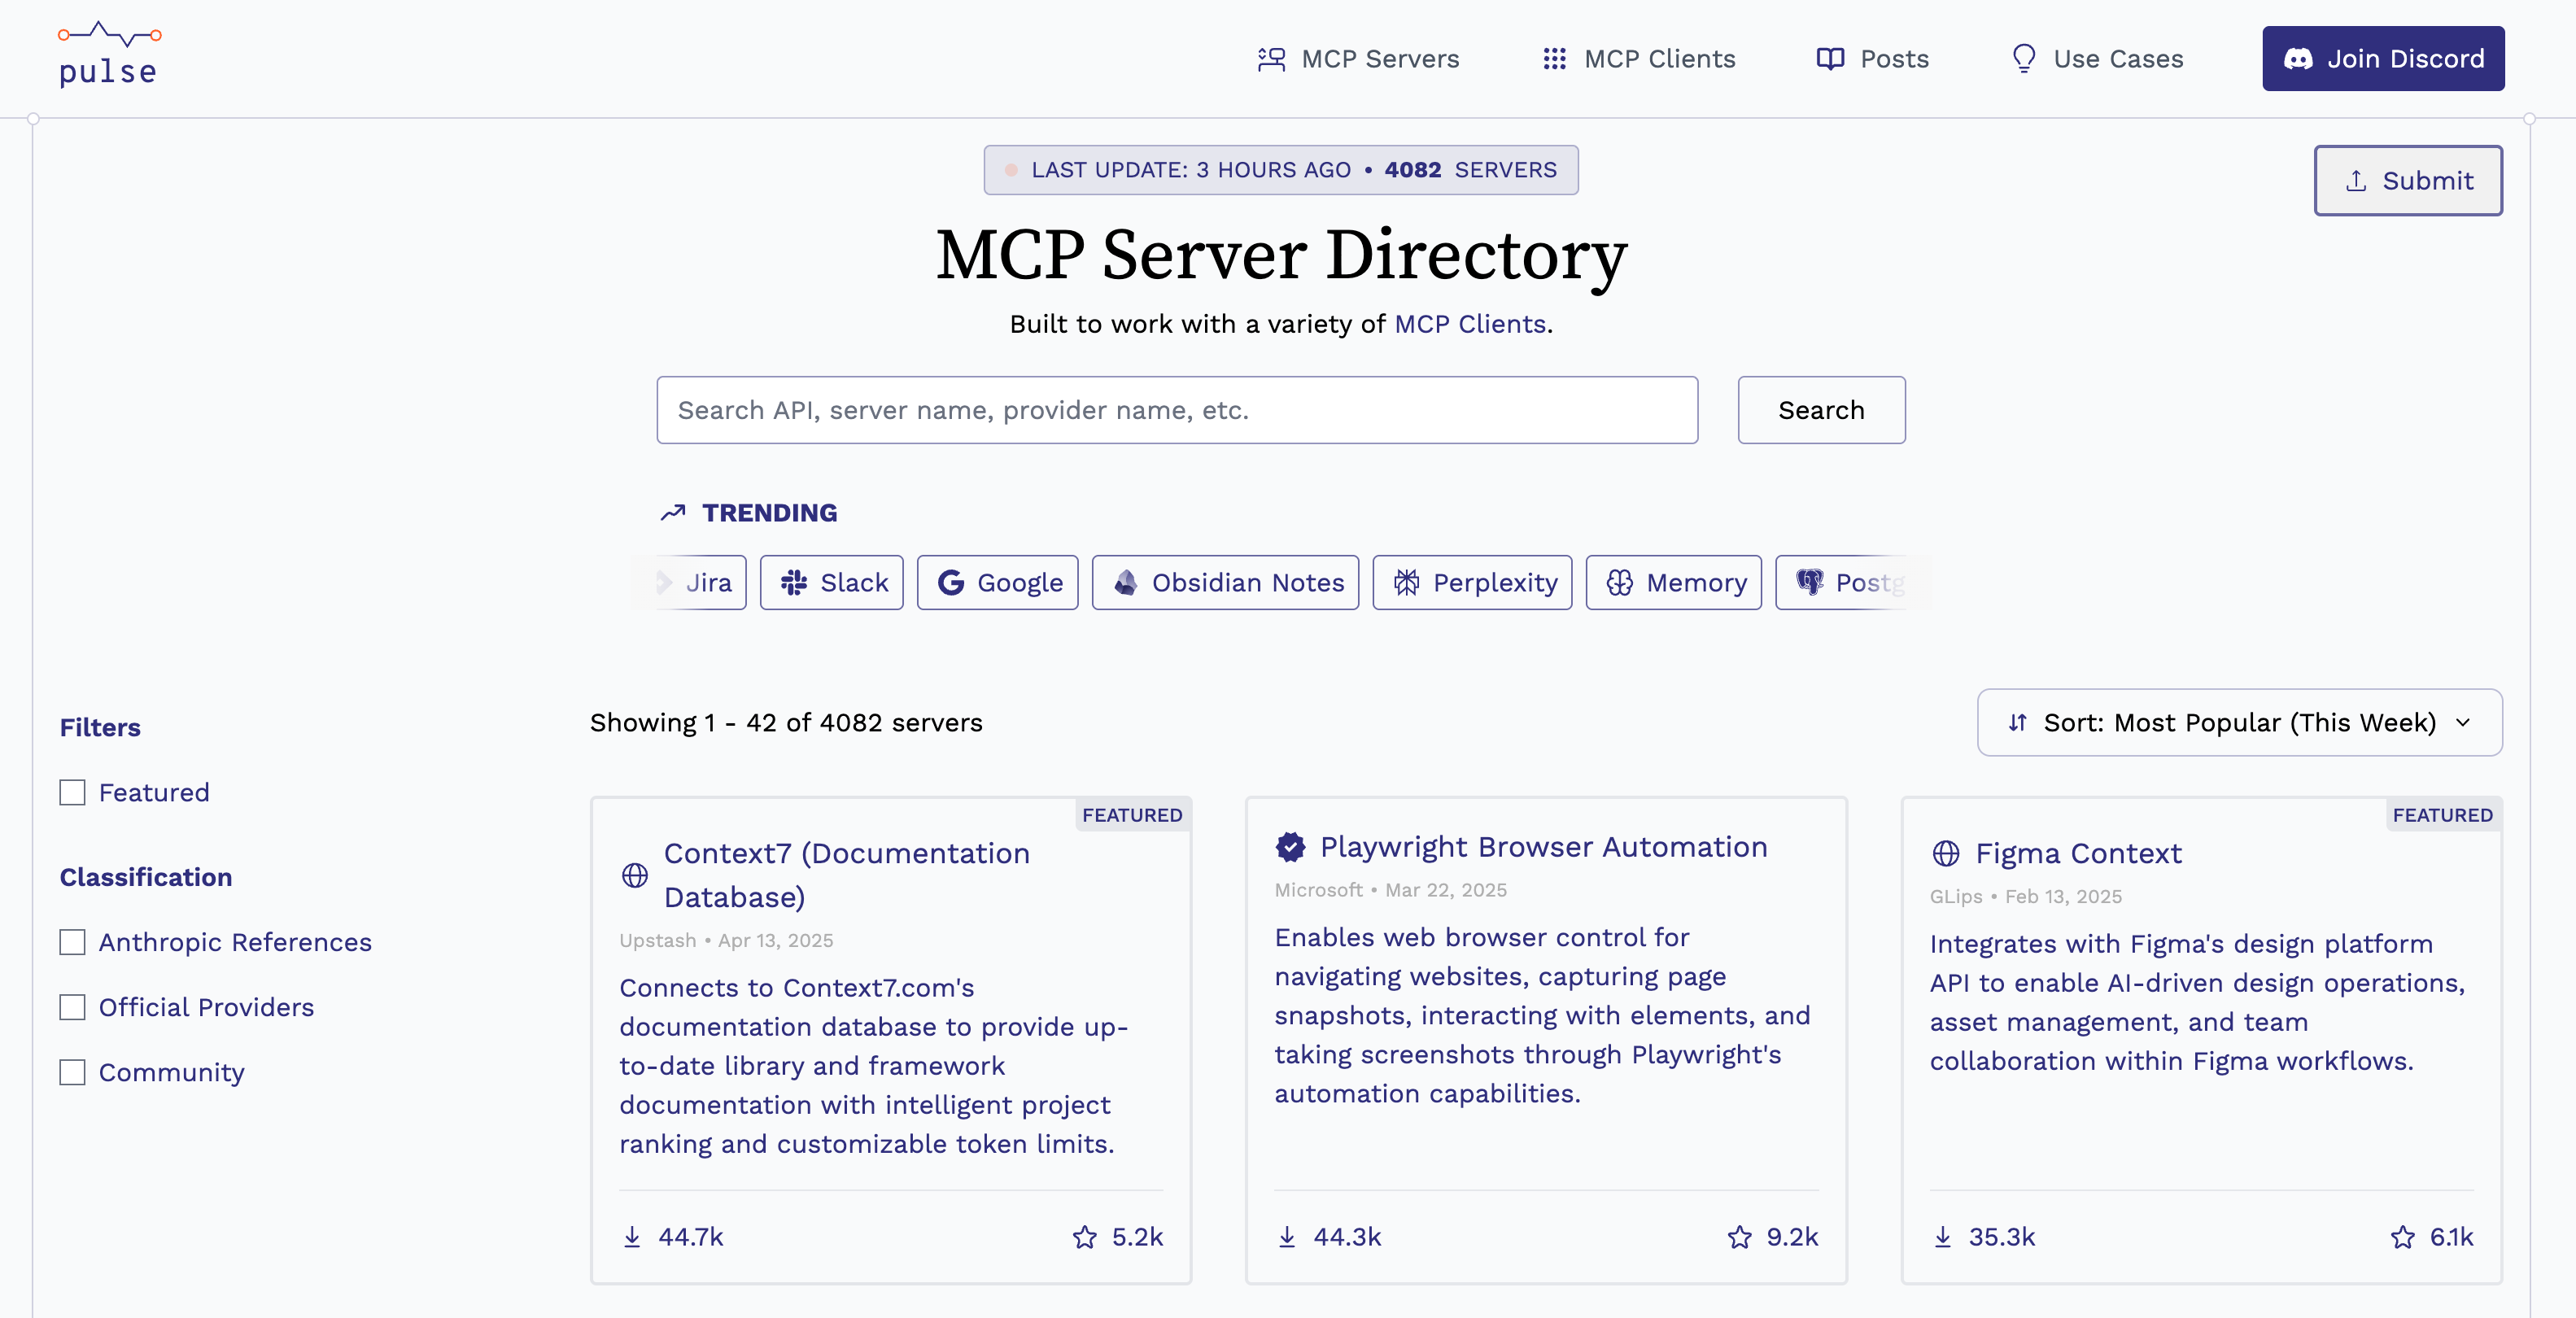
Task: Check the Anthropic References checkbox
Action: pyautogui.click(x=72, y=943)
